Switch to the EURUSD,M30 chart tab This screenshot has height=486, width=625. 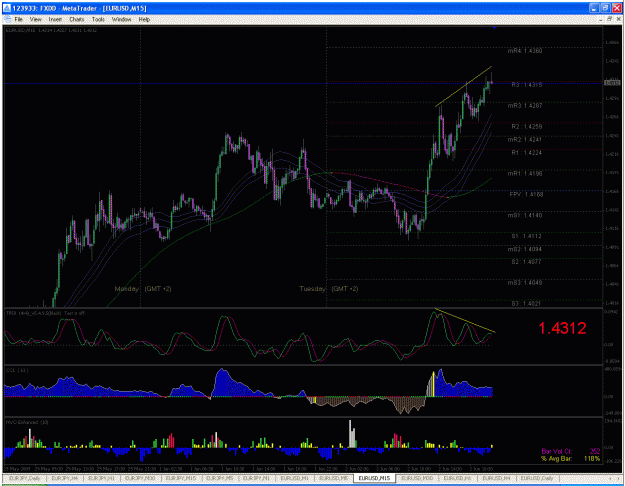(417, 478)
